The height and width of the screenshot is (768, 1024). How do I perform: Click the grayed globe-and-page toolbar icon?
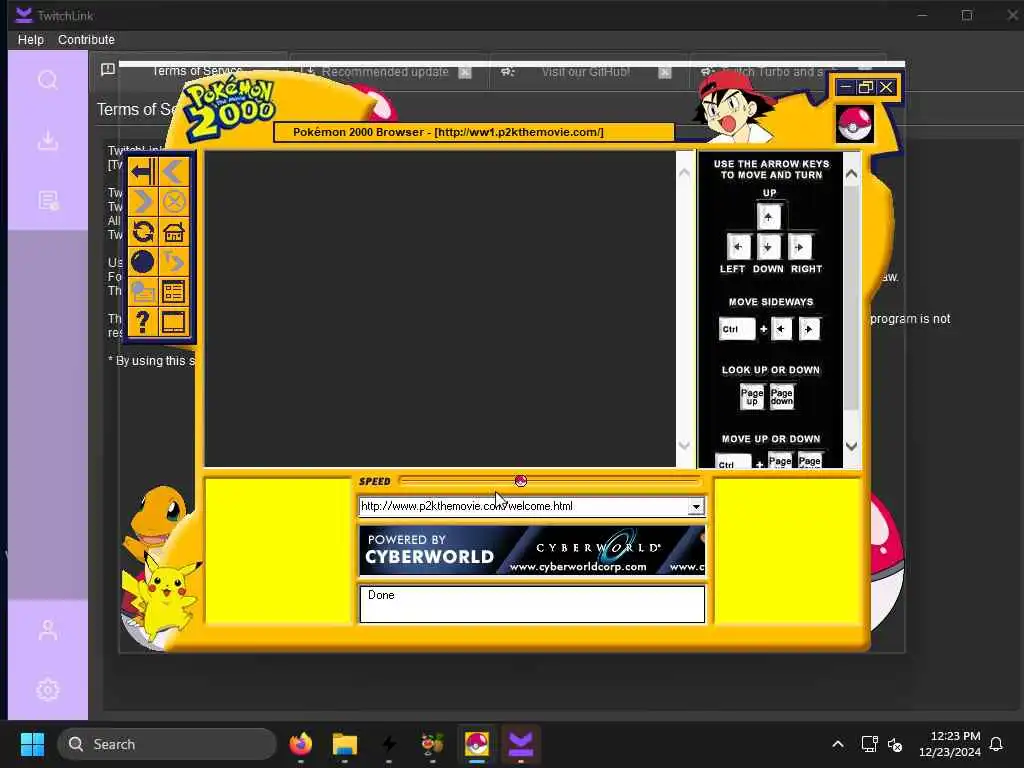(142, 292)
